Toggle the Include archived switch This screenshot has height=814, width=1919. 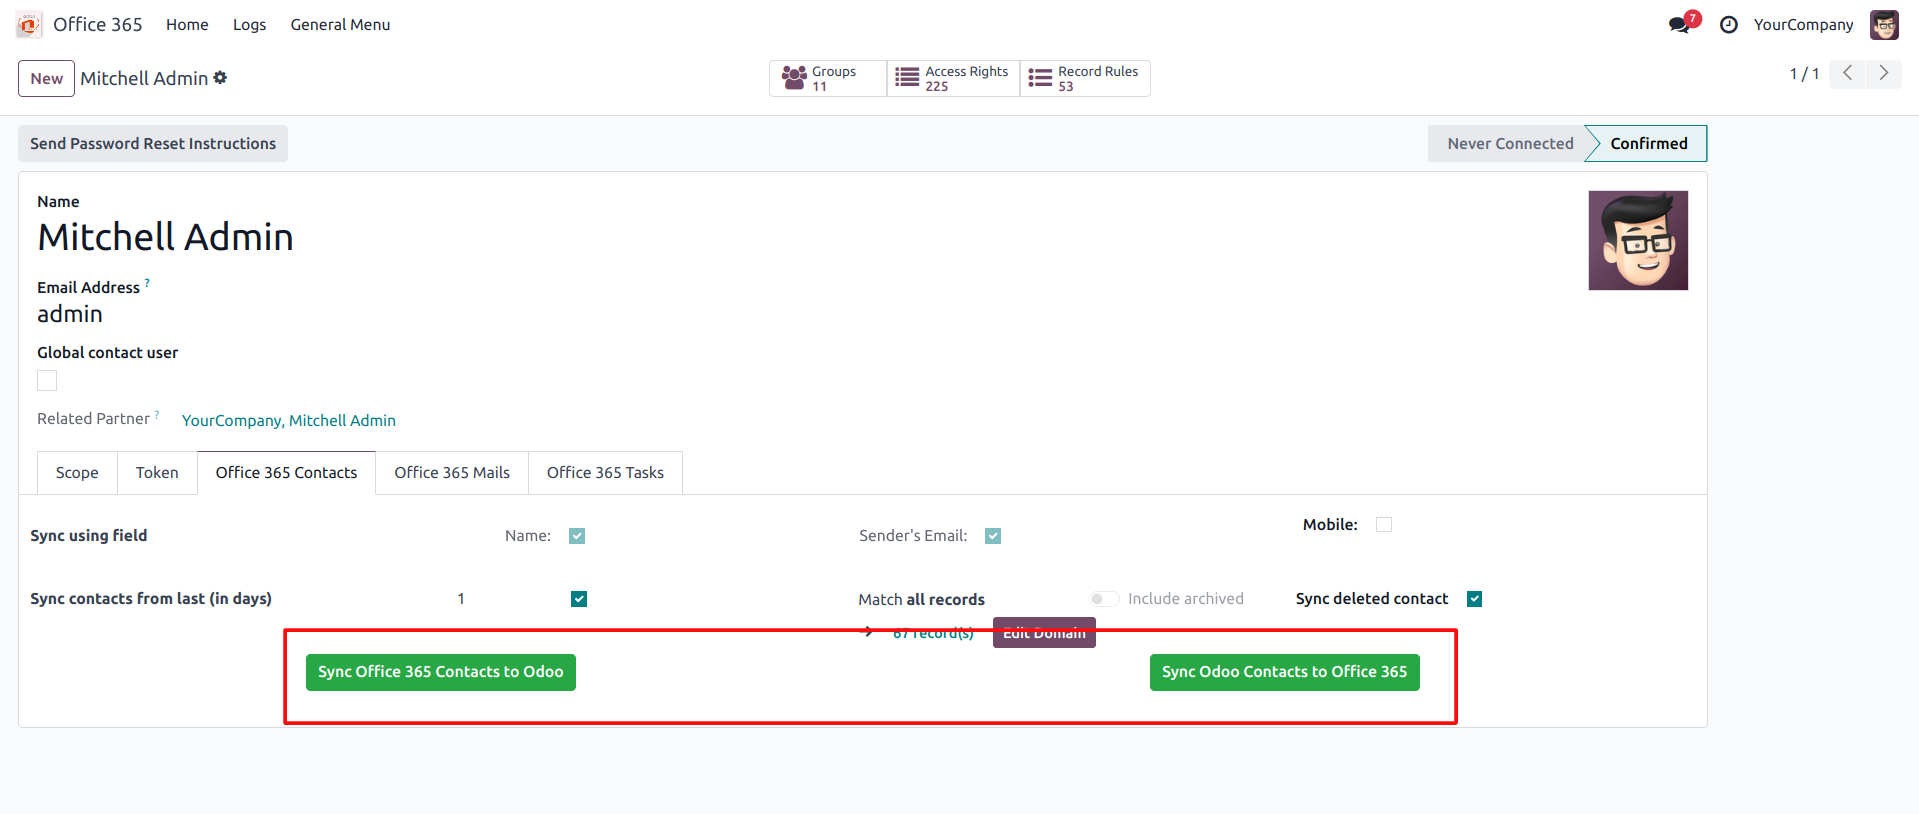click(1104, 599)
